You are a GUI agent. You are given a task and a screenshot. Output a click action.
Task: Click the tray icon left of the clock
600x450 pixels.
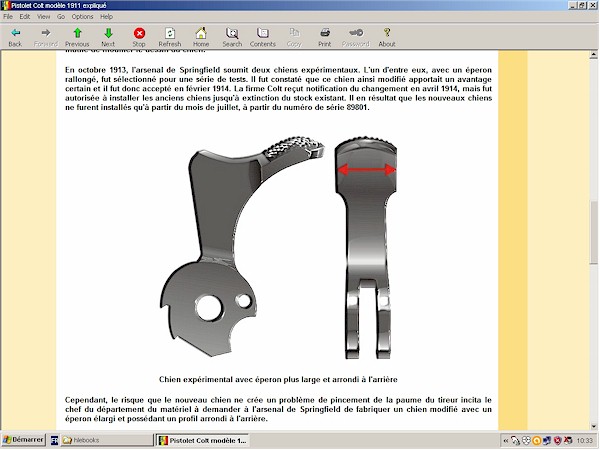tap(568, 441)
